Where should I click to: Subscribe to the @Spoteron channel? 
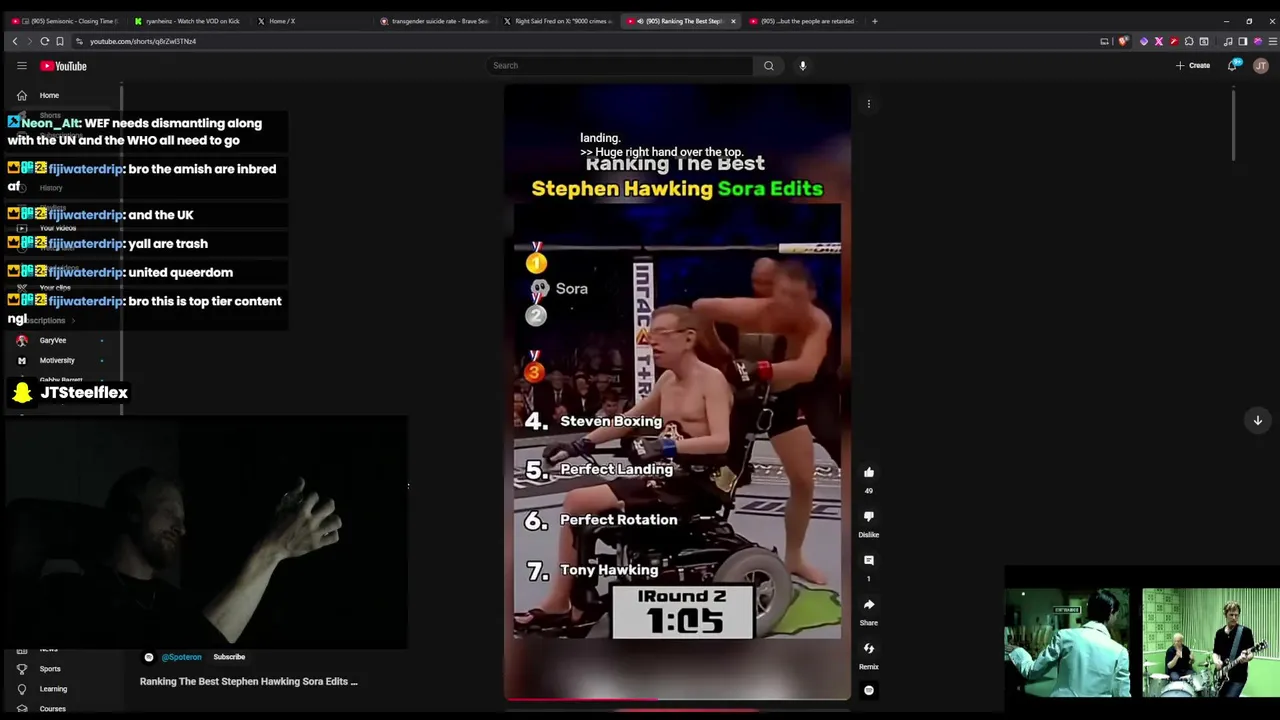[229, 657]
